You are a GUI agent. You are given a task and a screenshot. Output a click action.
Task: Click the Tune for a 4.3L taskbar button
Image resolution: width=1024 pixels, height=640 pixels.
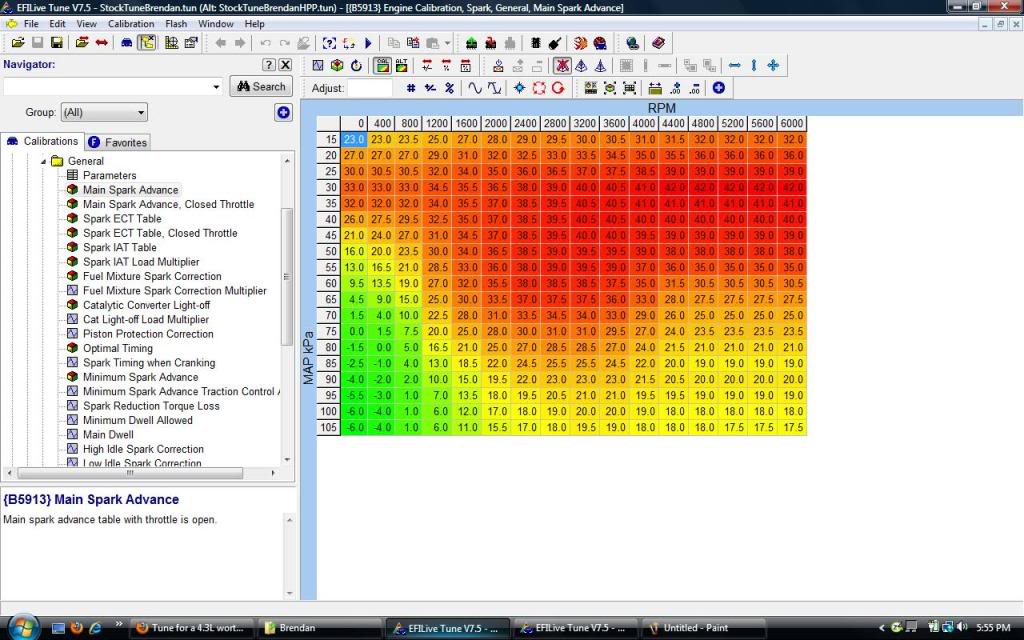pos(191,628)
